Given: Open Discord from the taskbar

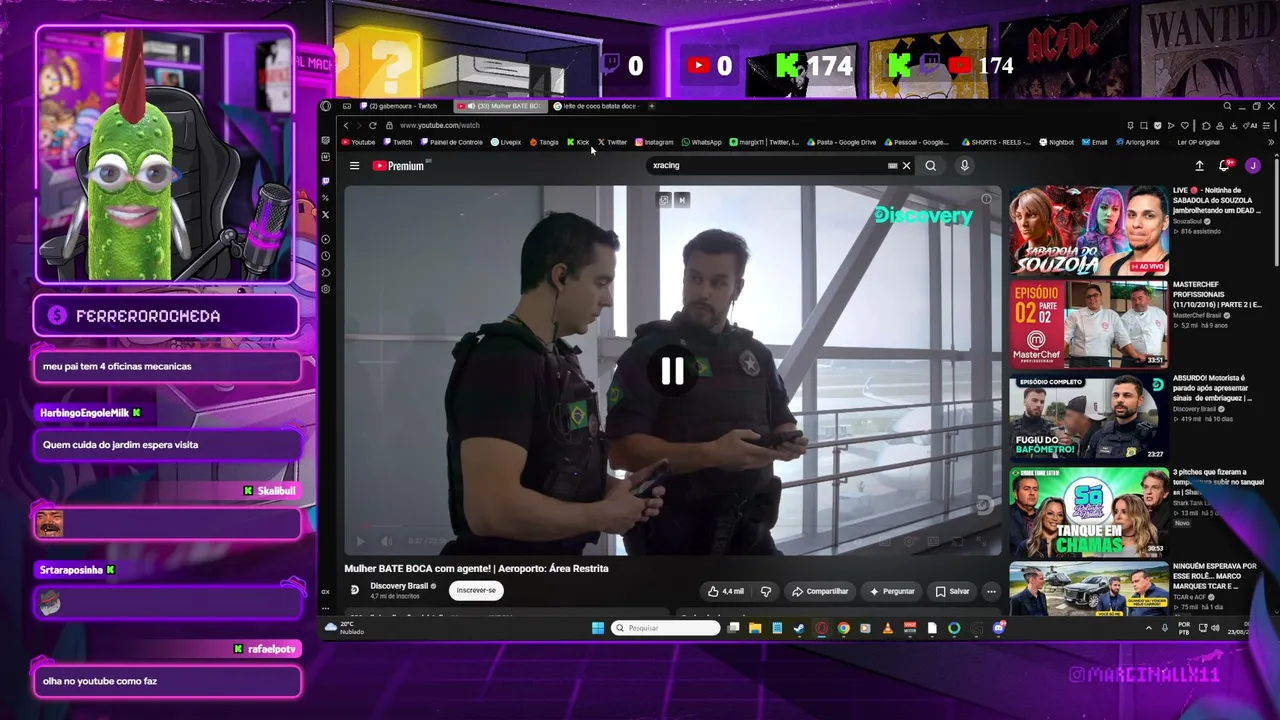Looking at the screenshot, I should [999, 628].
